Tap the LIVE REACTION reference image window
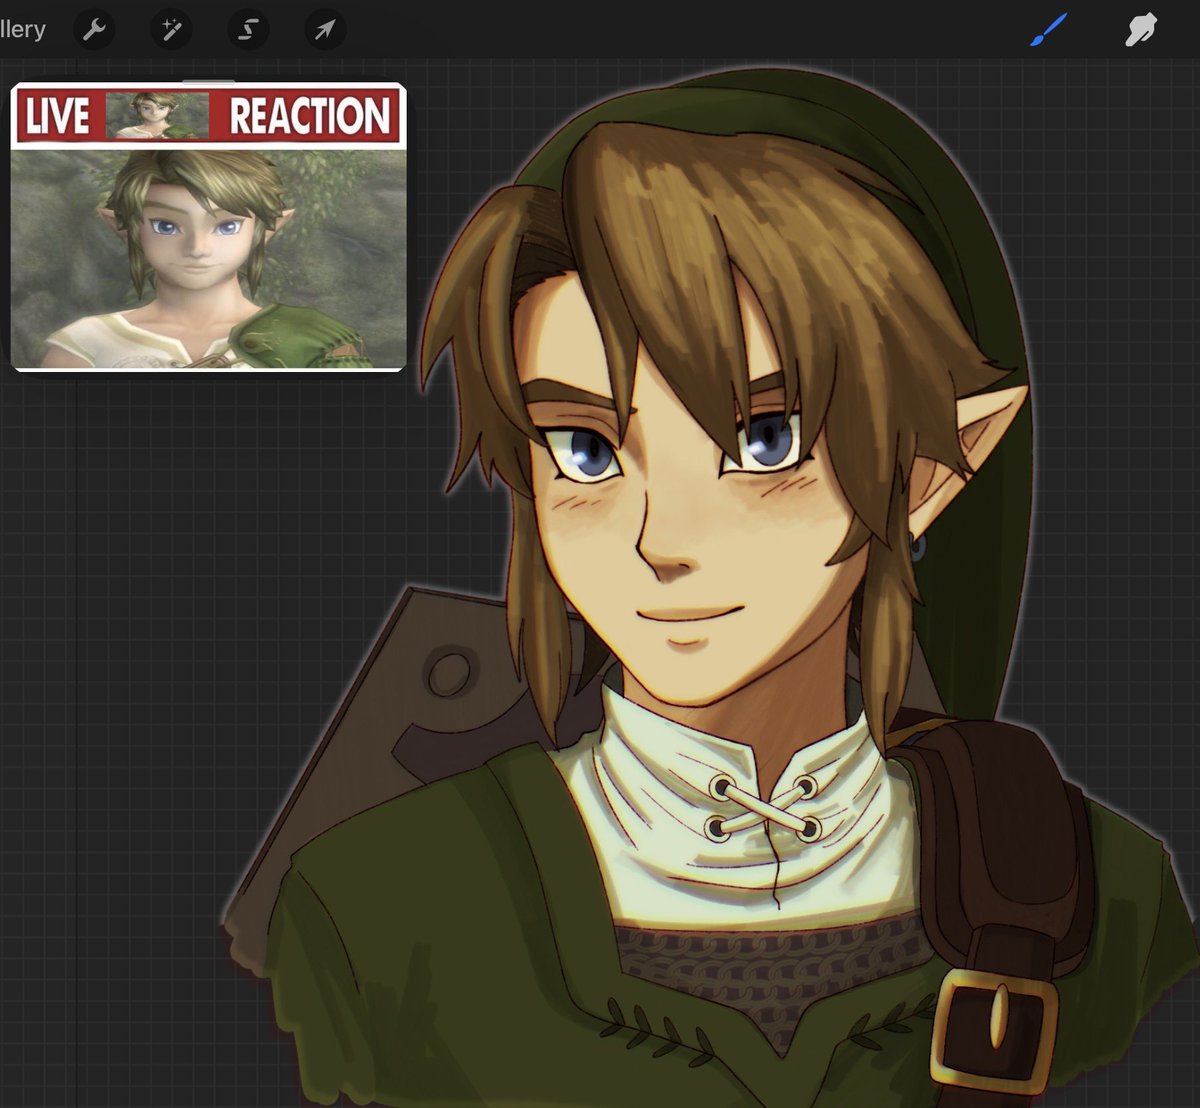 click(208, 228)
